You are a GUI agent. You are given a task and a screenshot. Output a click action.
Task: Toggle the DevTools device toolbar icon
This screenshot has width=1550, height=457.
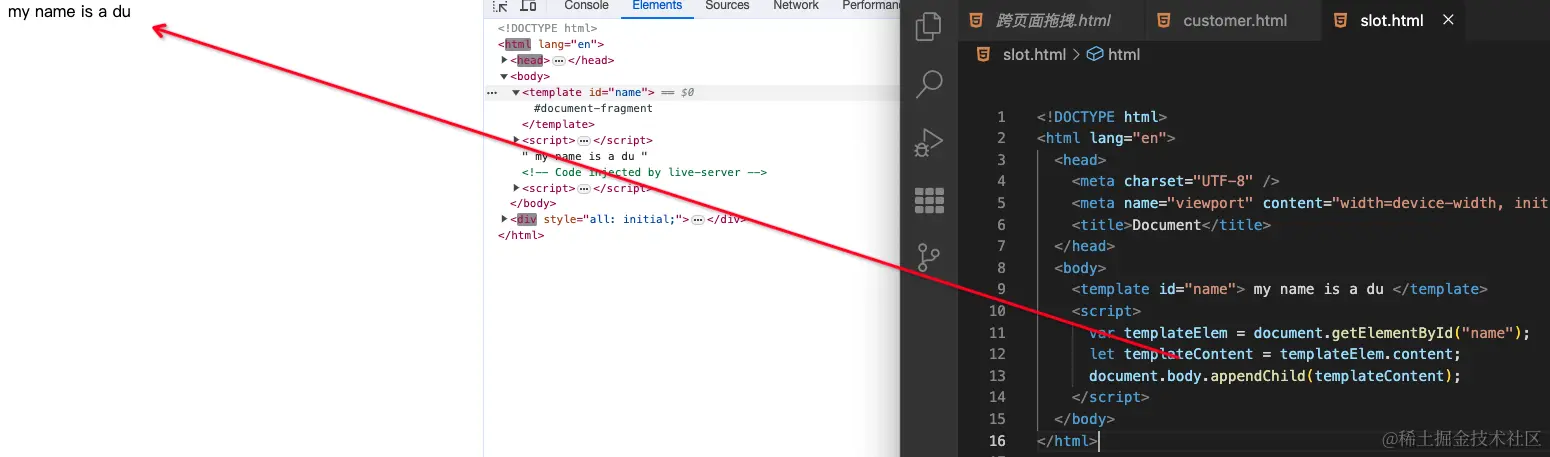pyautogui.click(x=528, y=6)
